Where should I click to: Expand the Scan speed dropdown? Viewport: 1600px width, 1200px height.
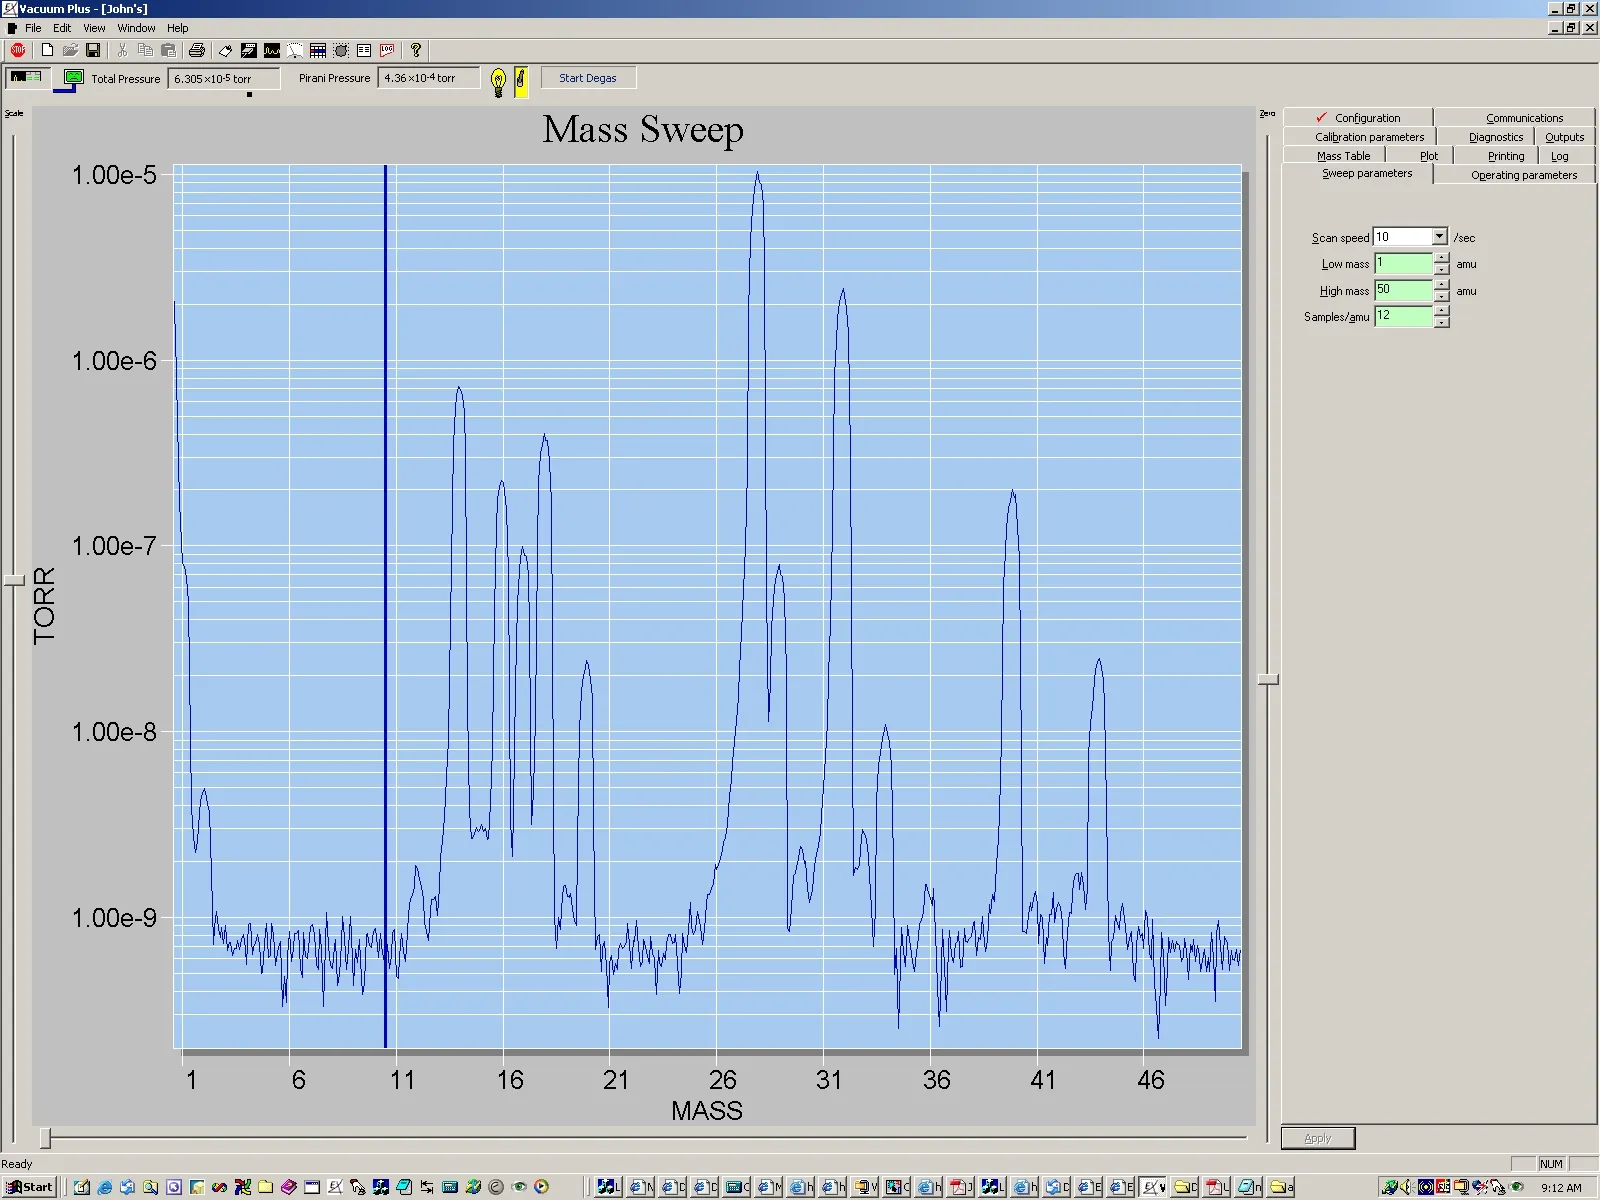click(x=1439, y=237)
